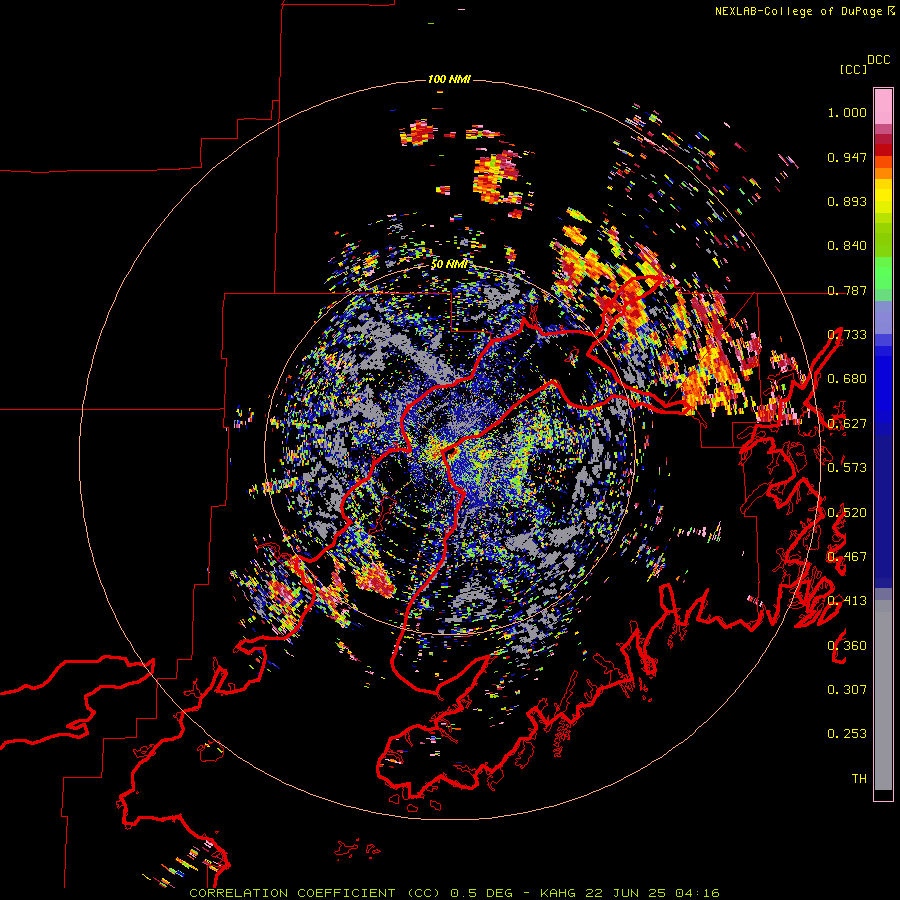Click the 50 NMI range ring label
900x900 pixels.
point(449,264)
